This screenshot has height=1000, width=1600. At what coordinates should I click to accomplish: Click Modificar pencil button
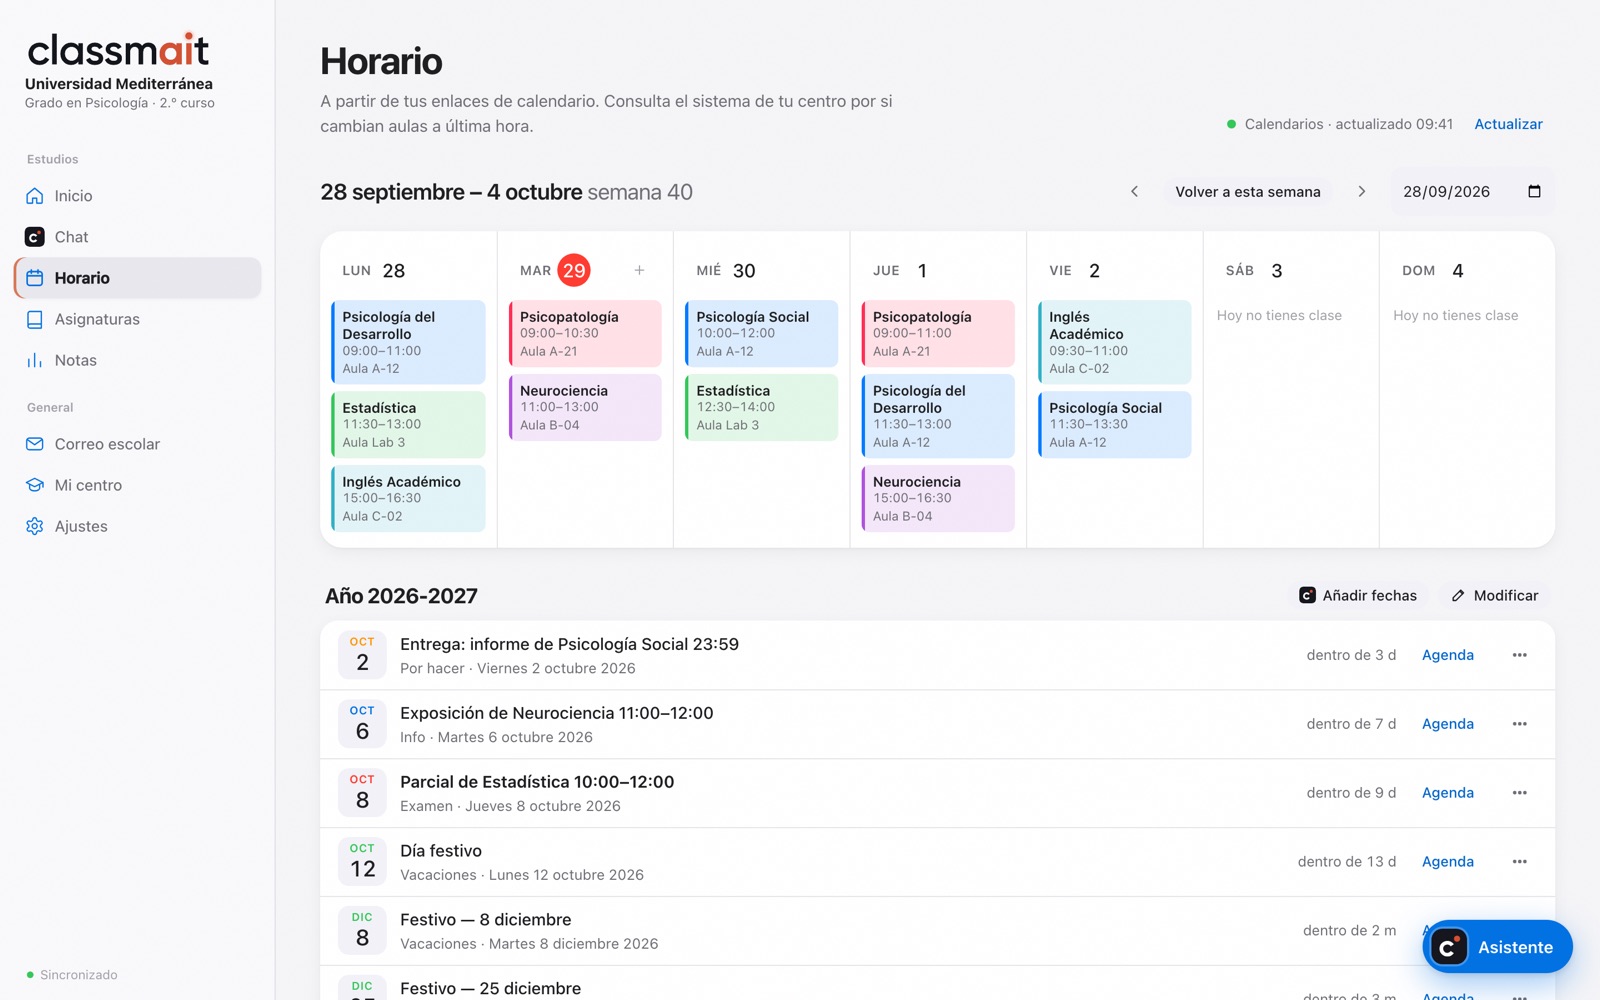pos(1494,595)
